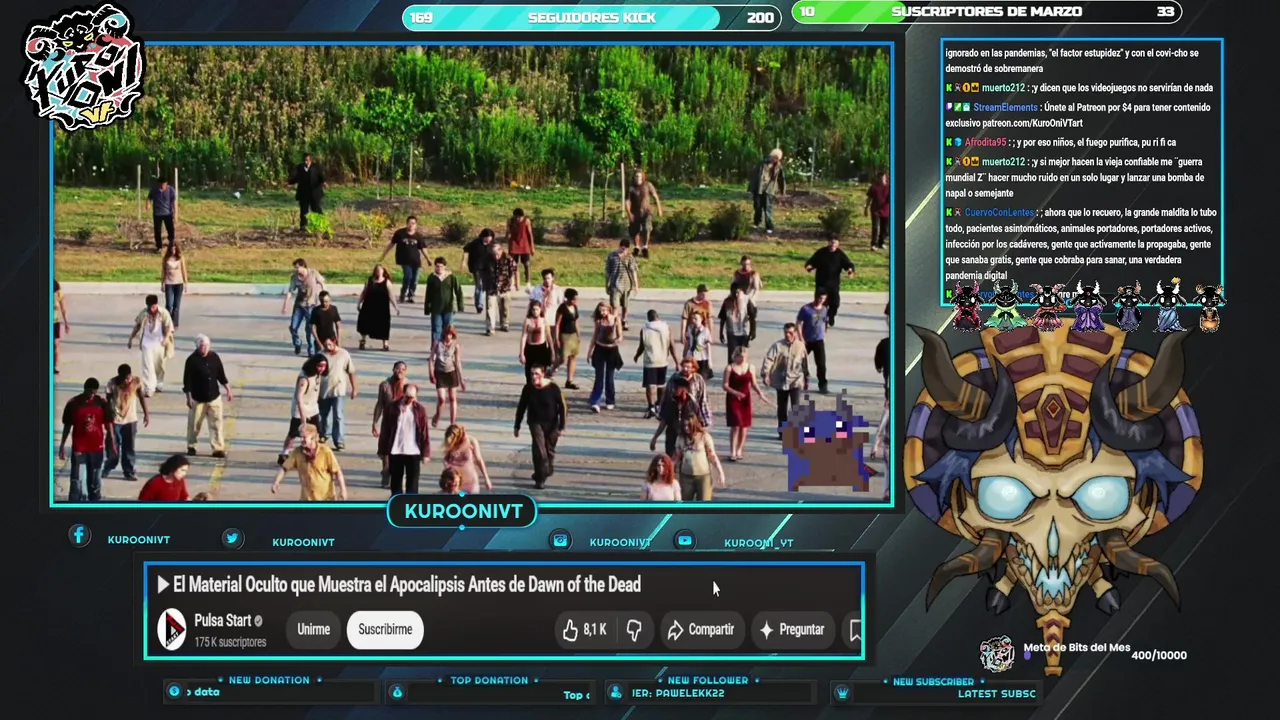The height and width of the screenshot is (720, 1280).
Task: Click the KUROONIVT nameplate below the video
Action: click(463, 512)
